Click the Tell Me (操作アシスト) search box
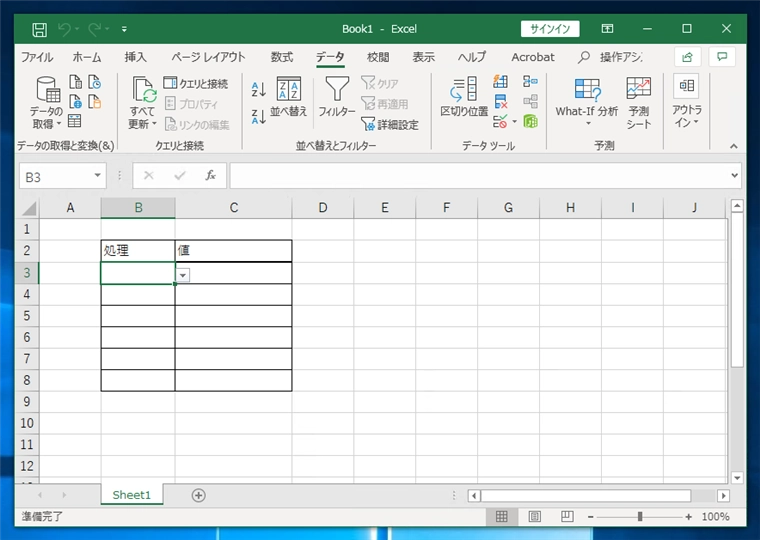Viewport: 760px width, 540px height. [612, 57]
